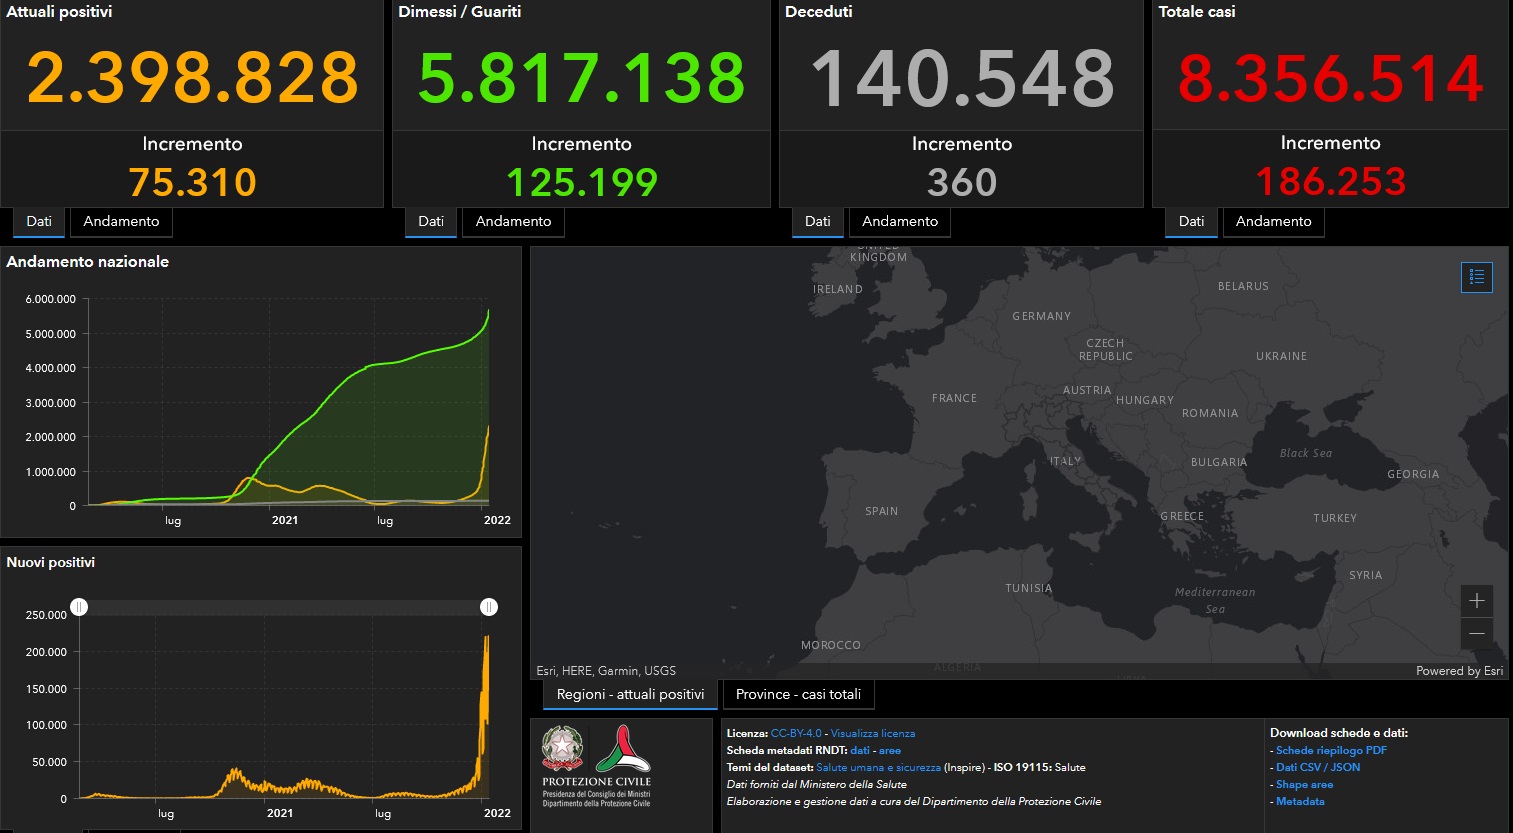Show Andamento tab under Deceduti
The image size is (1513, 833).
coord(899,221)
